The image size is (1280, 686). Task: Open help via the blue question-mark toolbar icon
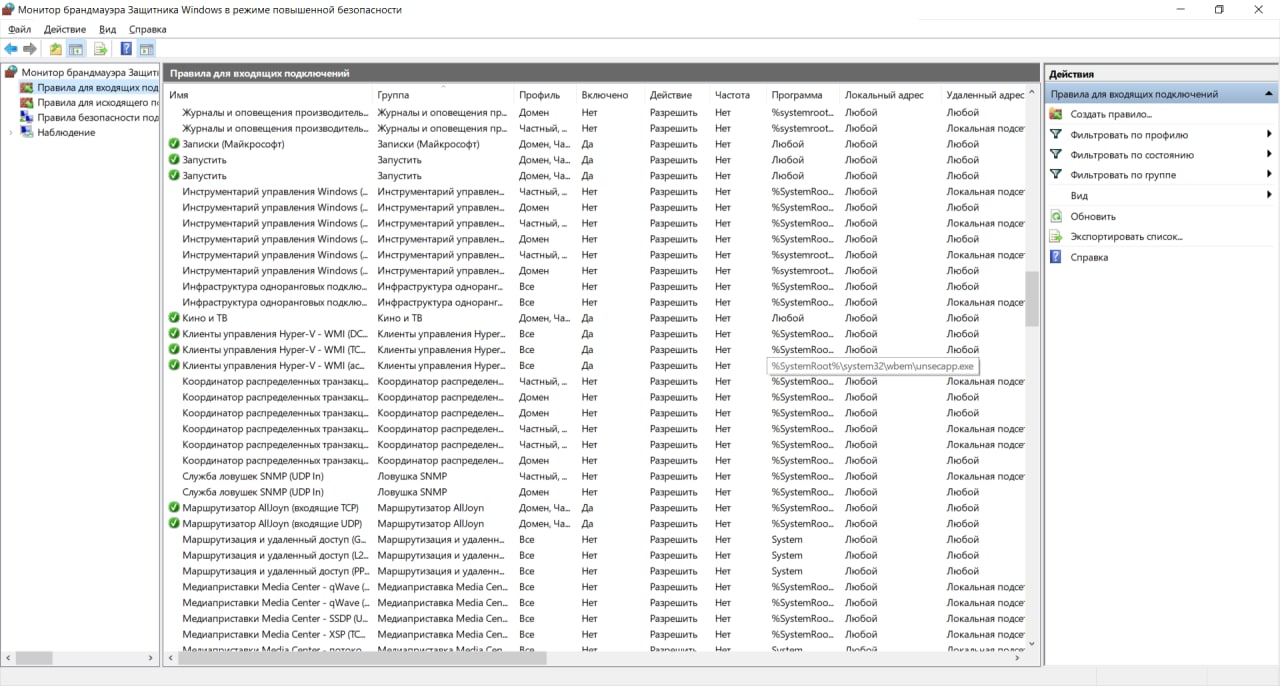127,49
